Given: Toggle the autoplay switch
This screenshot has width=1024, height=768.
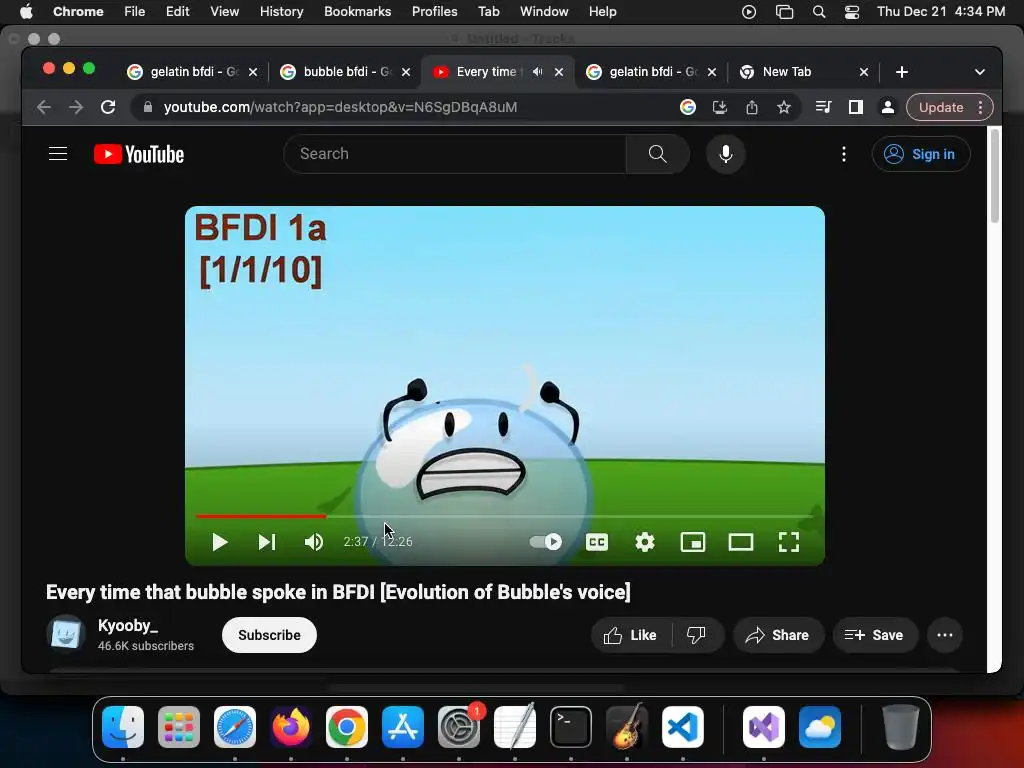Looking at the screenshot, I should coord(545,541).
